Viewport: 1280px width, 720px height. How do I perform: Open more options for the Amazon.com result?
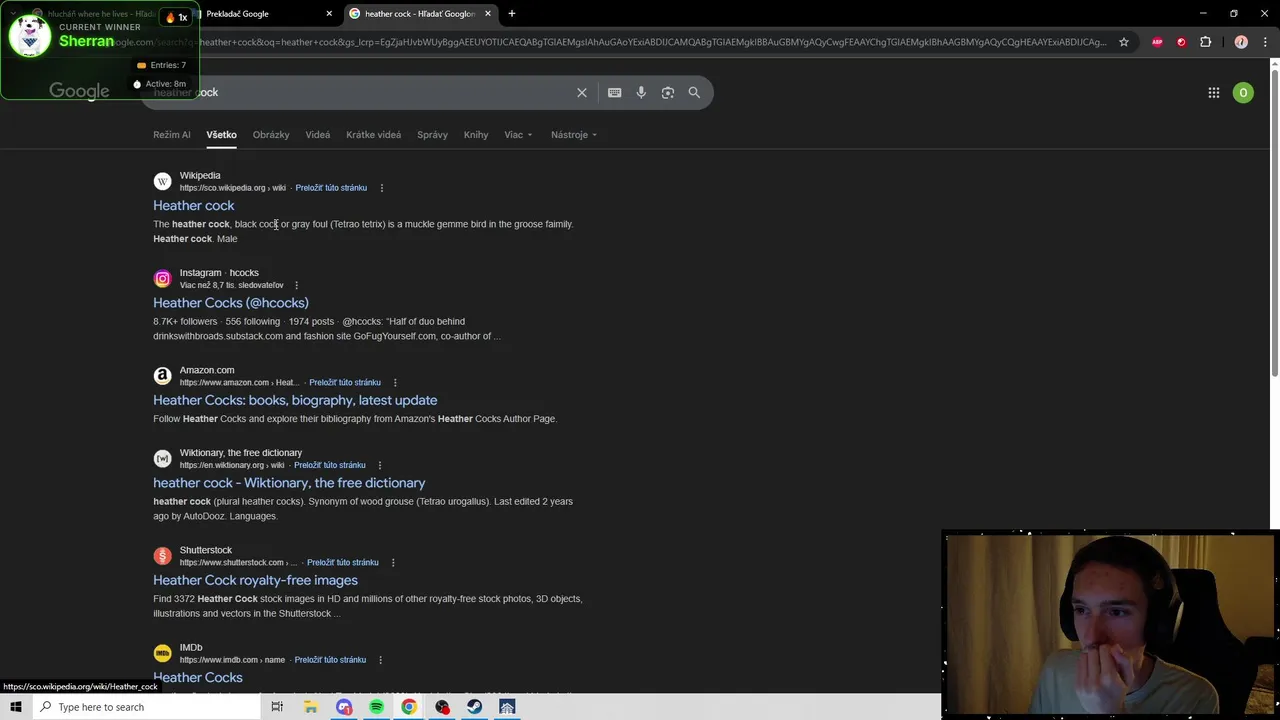[x=395, y=382]
